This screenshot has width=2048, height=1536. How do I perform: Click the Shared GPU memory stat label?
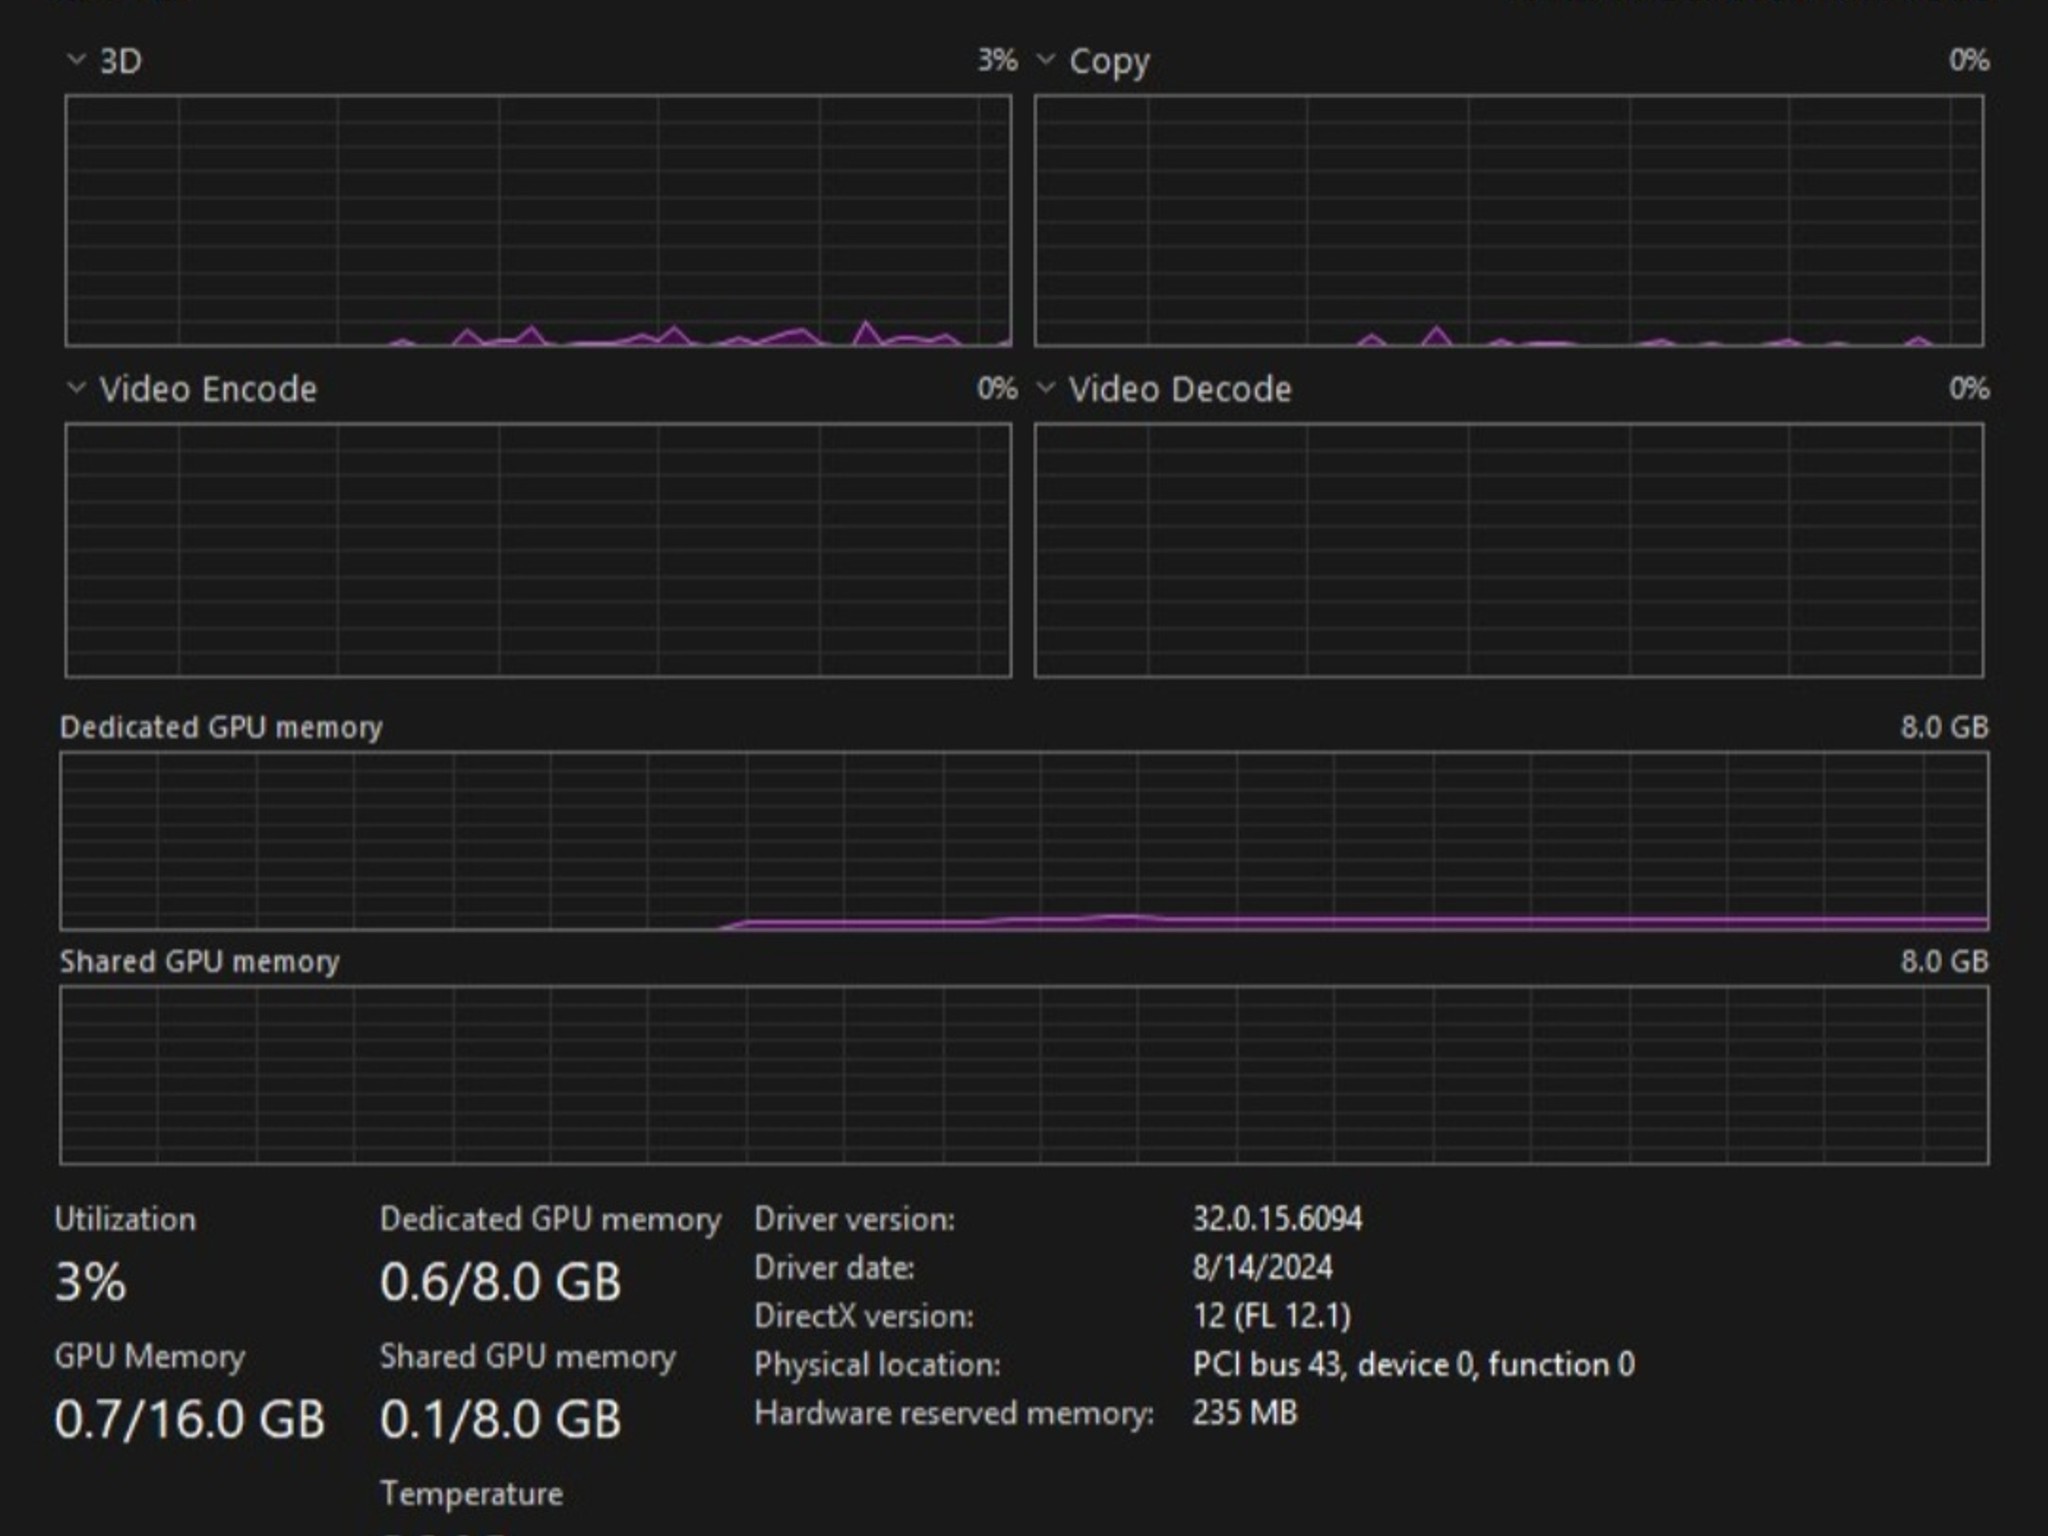coord(528,1357)
